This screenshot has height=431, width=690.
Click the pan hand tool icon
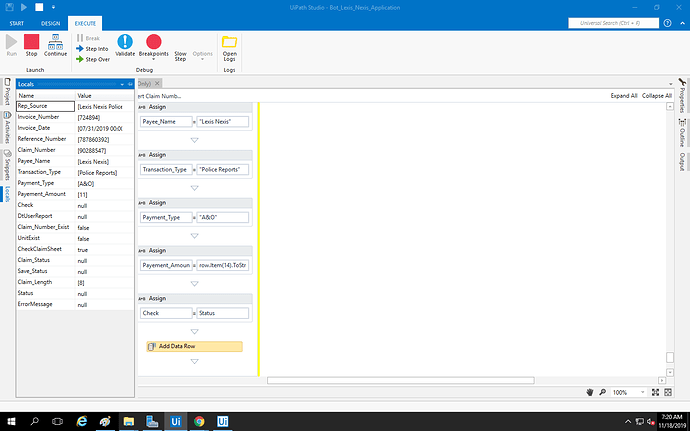(x=590, y=392)
